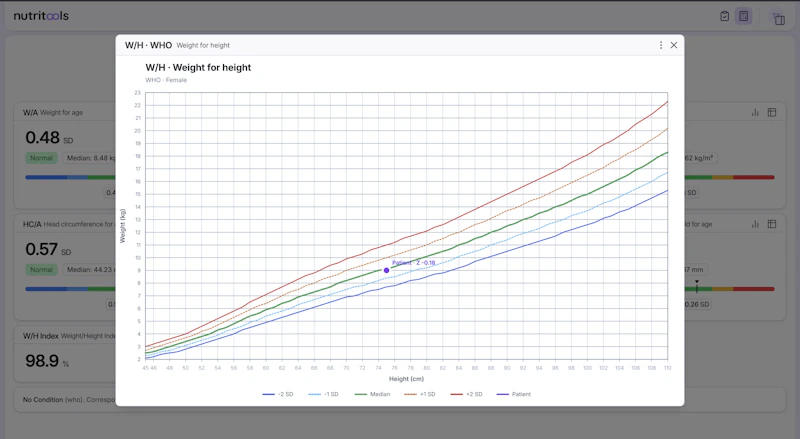Toggle the Median legend series
Image resolution: width=800 pixels, height=439 pixels.
click(372, 394)
